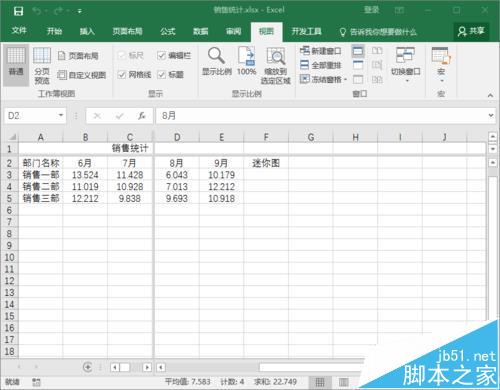Switch to the 插入 tab
The width and height of the screenshot is (500, 390).
coord(87,31)
